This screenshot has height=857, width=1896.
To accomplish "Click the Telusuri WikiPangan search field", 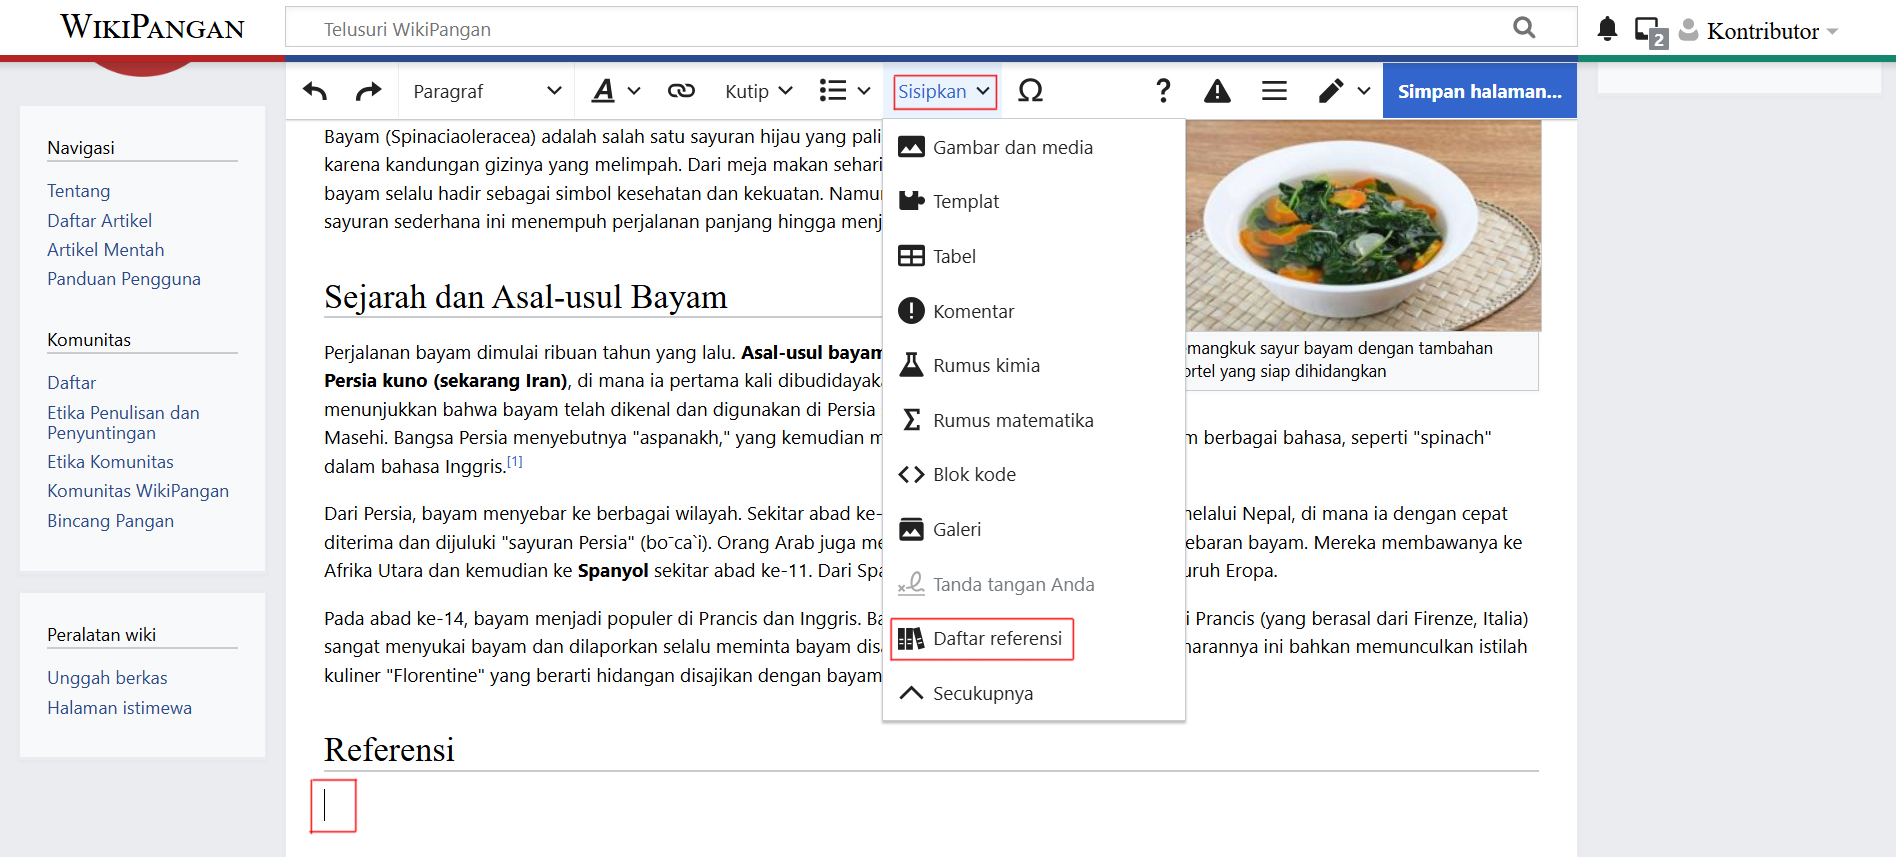I will click(x=900, y=29).
